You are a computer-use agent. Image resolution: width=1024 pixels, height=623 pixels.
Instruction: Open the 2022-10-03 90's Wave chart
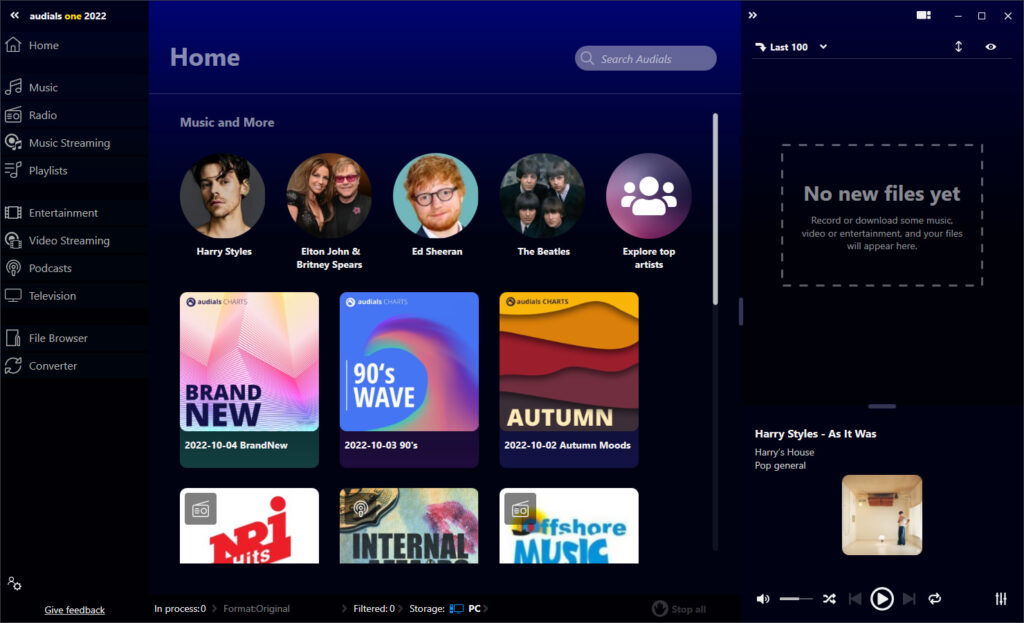[x=409, y=379]
